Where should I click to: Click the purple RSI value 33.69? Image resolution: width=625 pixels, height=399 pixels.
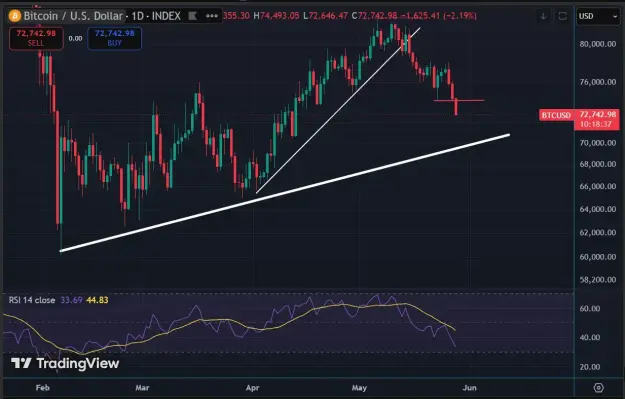(71, 300)
